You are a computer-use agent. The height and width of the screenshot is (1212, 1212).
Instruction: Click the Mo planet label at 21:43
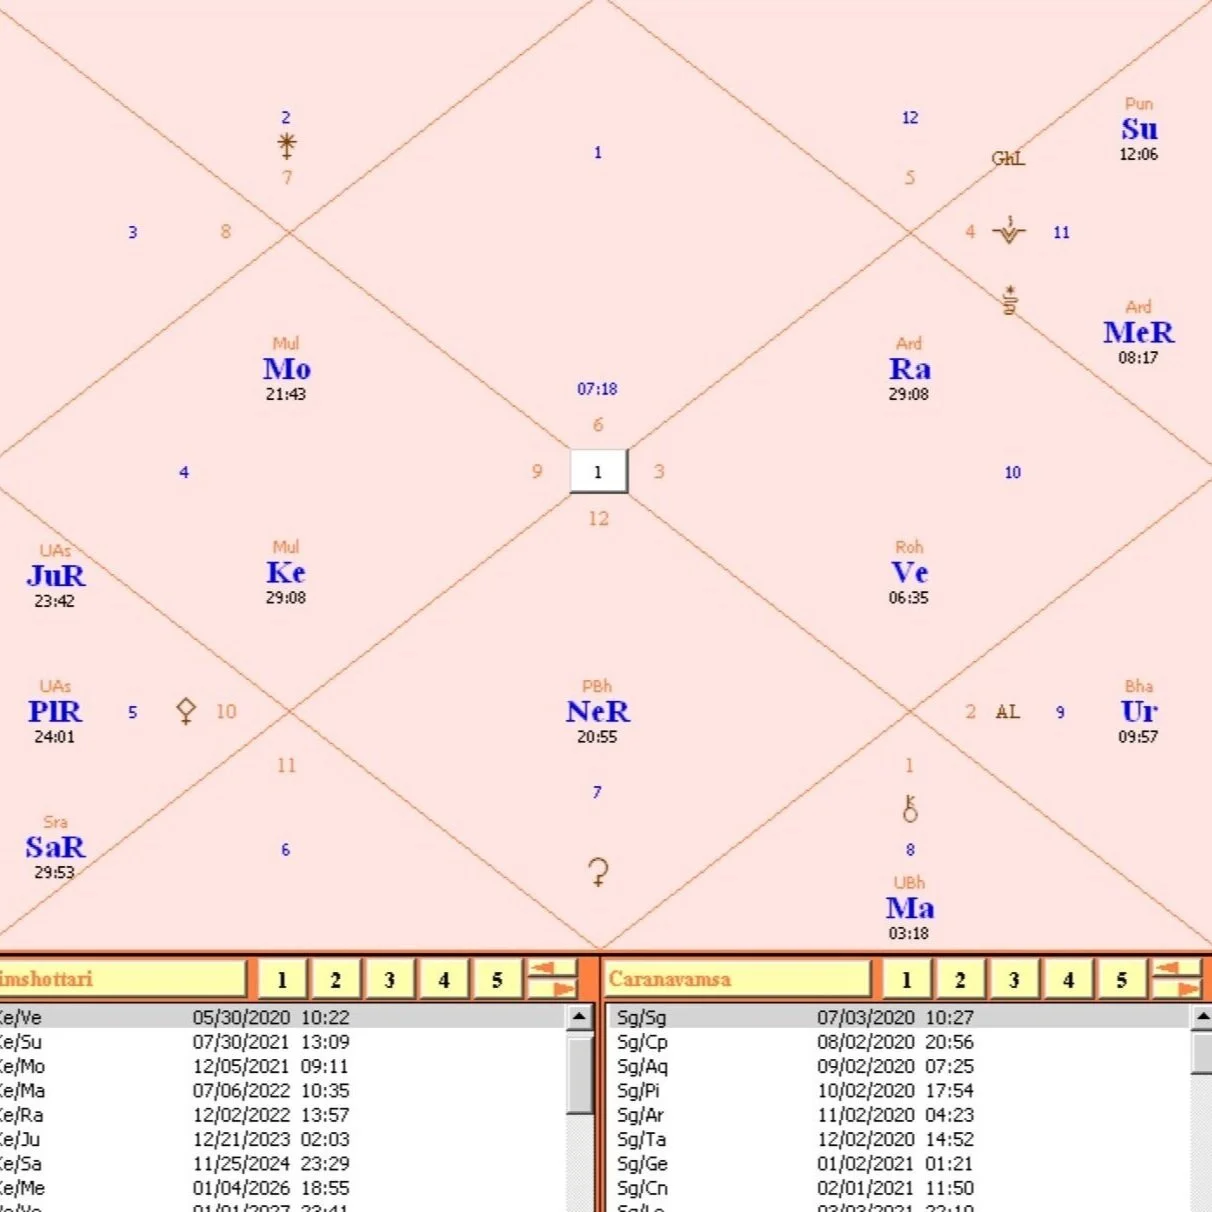287,369
